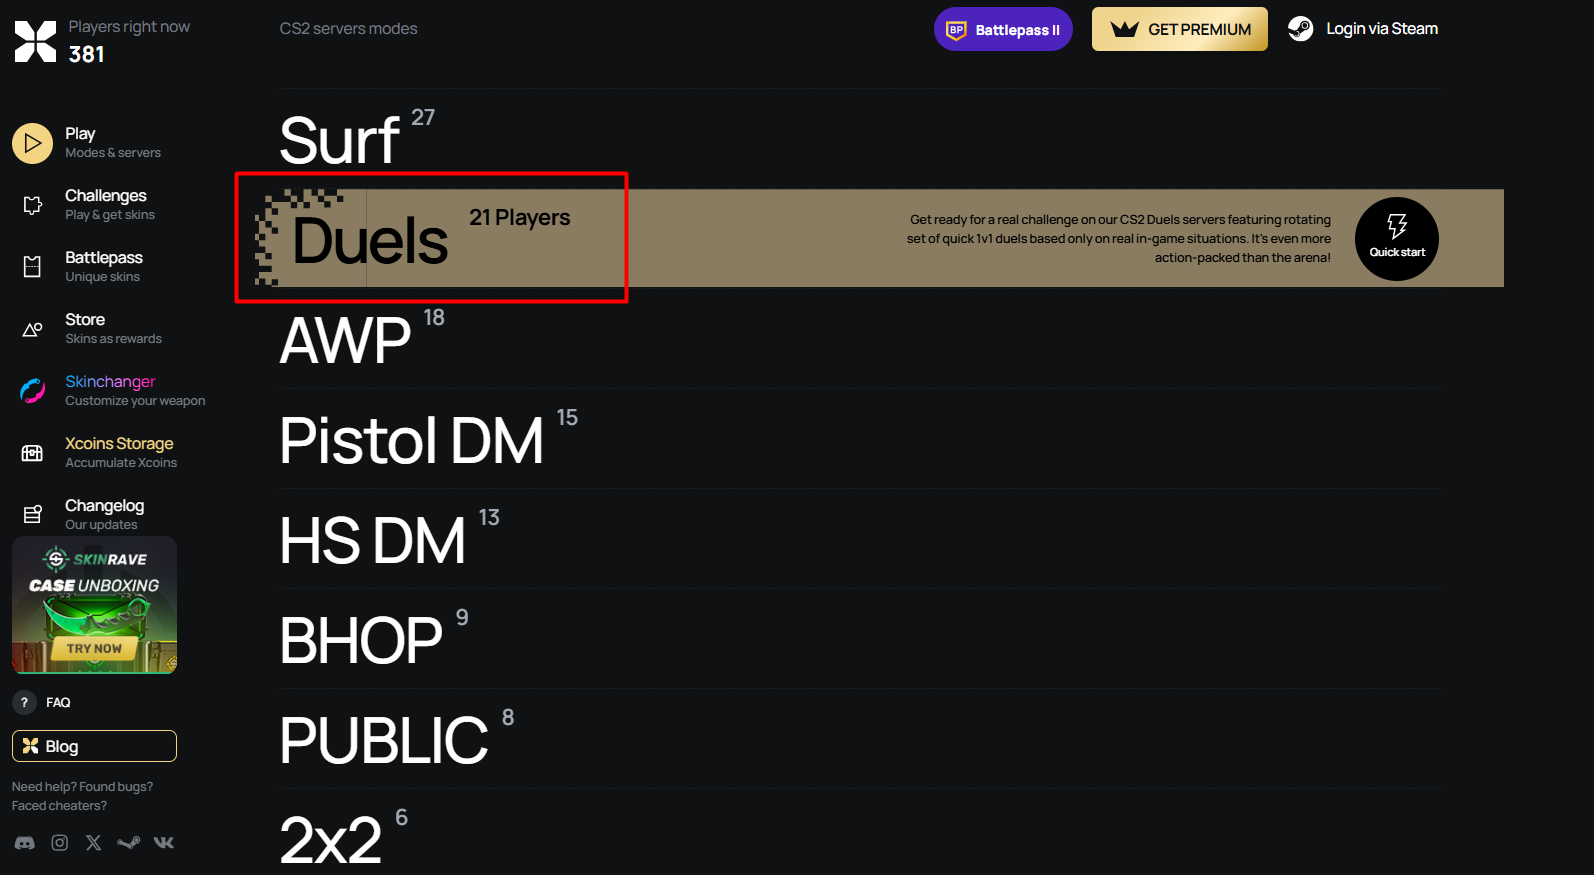Click the GET PREMIUM button
The image size is (1594, 875).
click(x=1179, y=29)
